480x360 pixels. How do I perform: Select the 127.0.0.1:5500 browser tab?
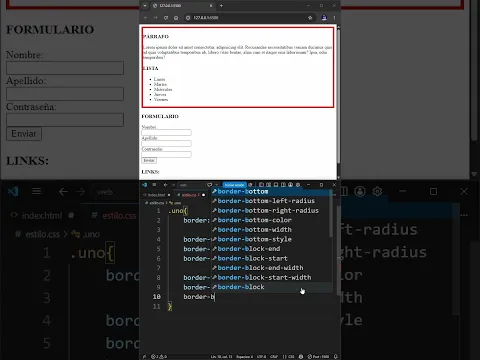point(182,5)
